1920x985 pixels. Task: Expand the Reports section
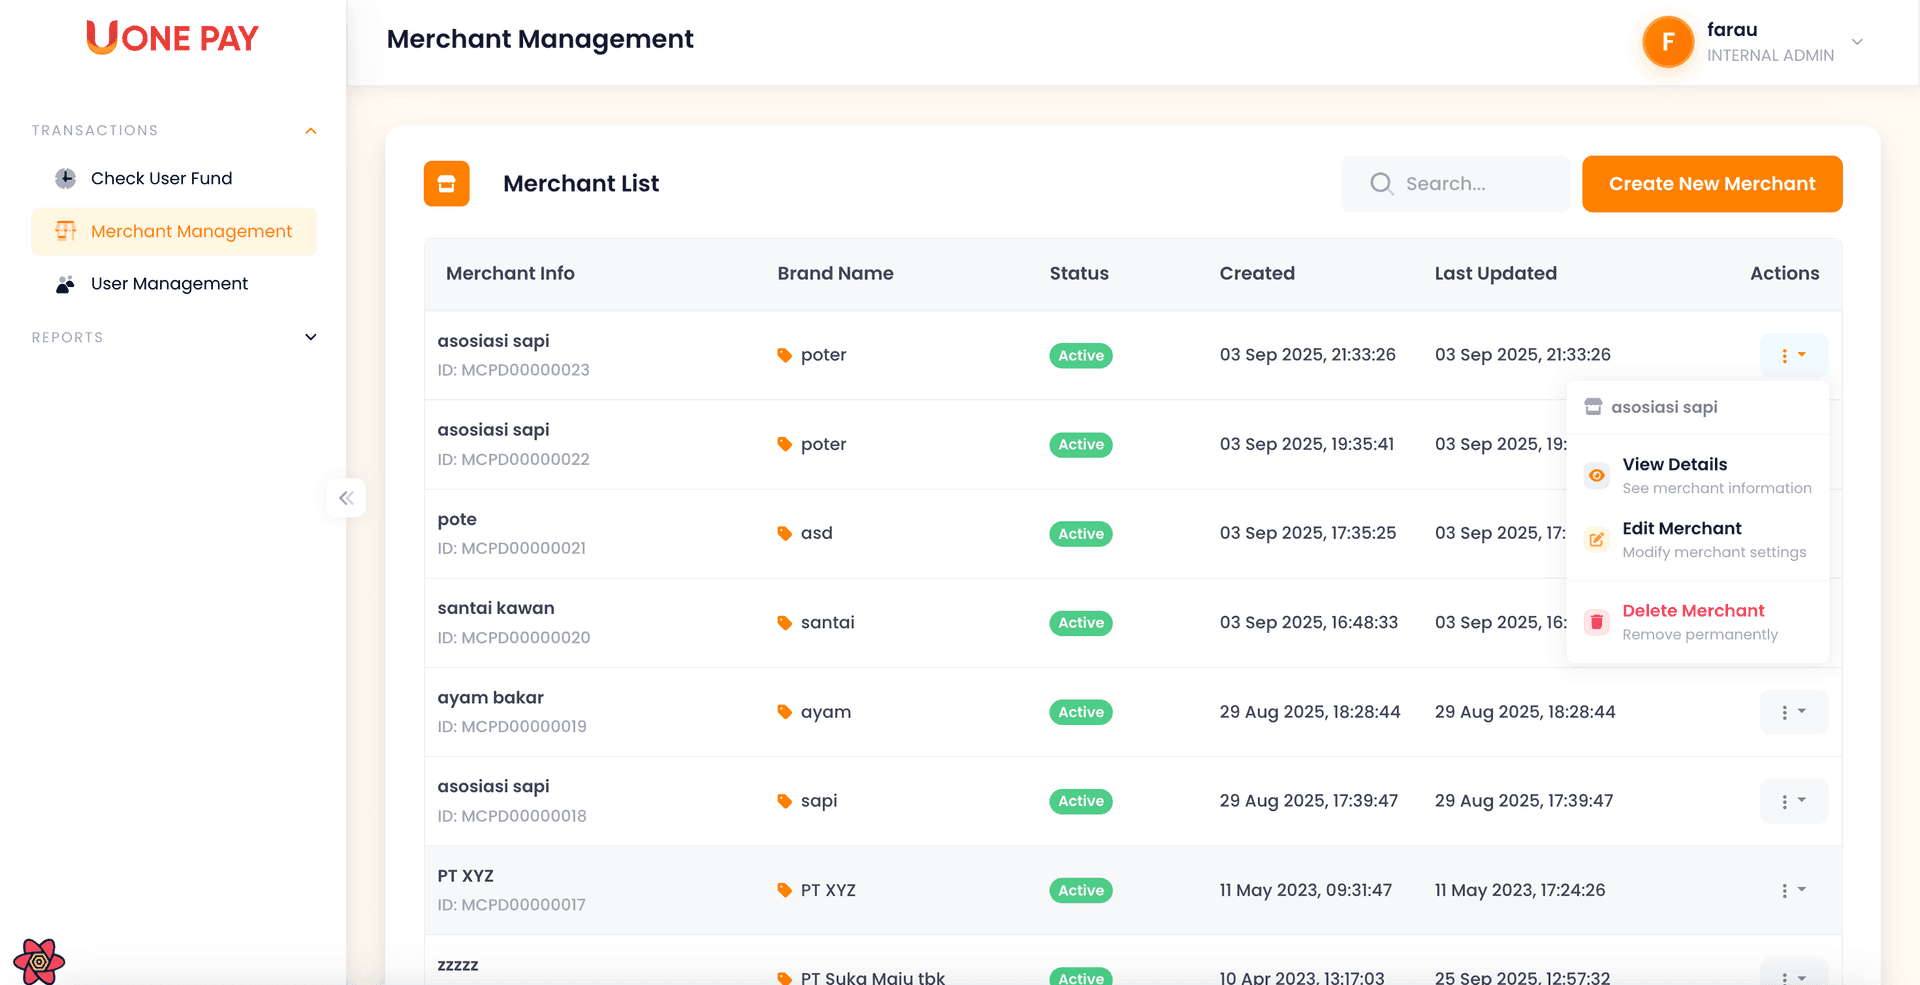[311, 338]
